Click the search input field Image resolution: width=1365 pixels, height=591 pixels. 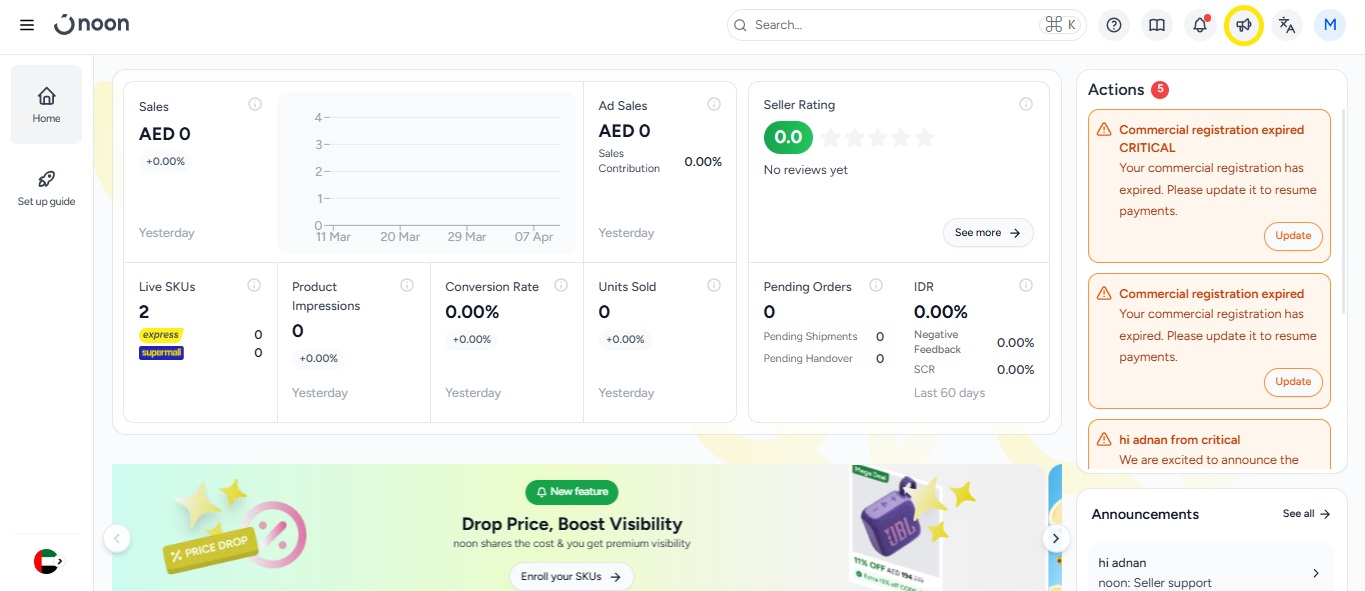point(890,25)
